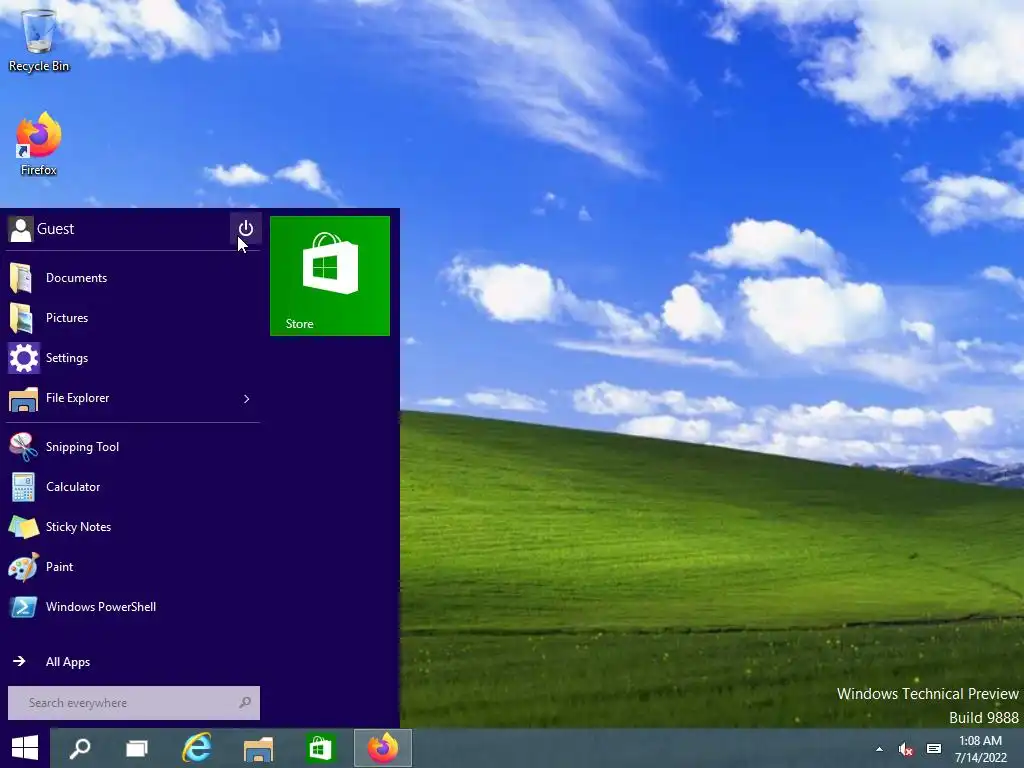Show hidden tray icons arrow
Viewport: 1024px width, 768px height.
tap(879, 749)
